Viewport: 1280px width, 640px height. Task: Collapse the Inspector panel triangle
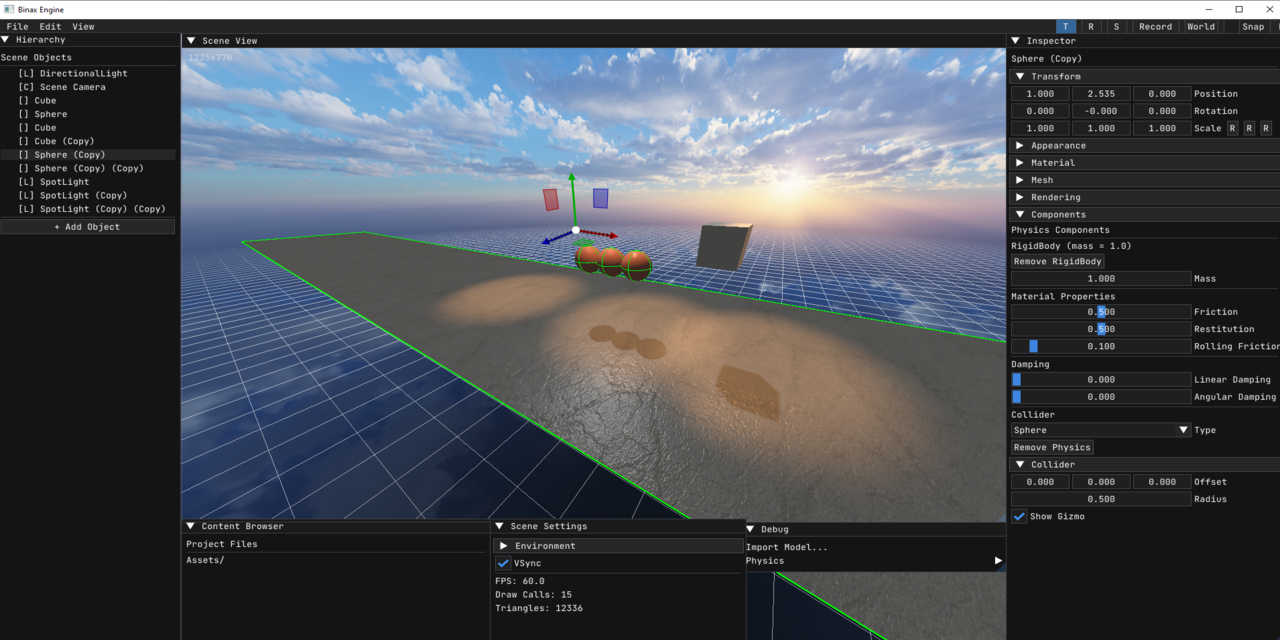(1016, 41)
